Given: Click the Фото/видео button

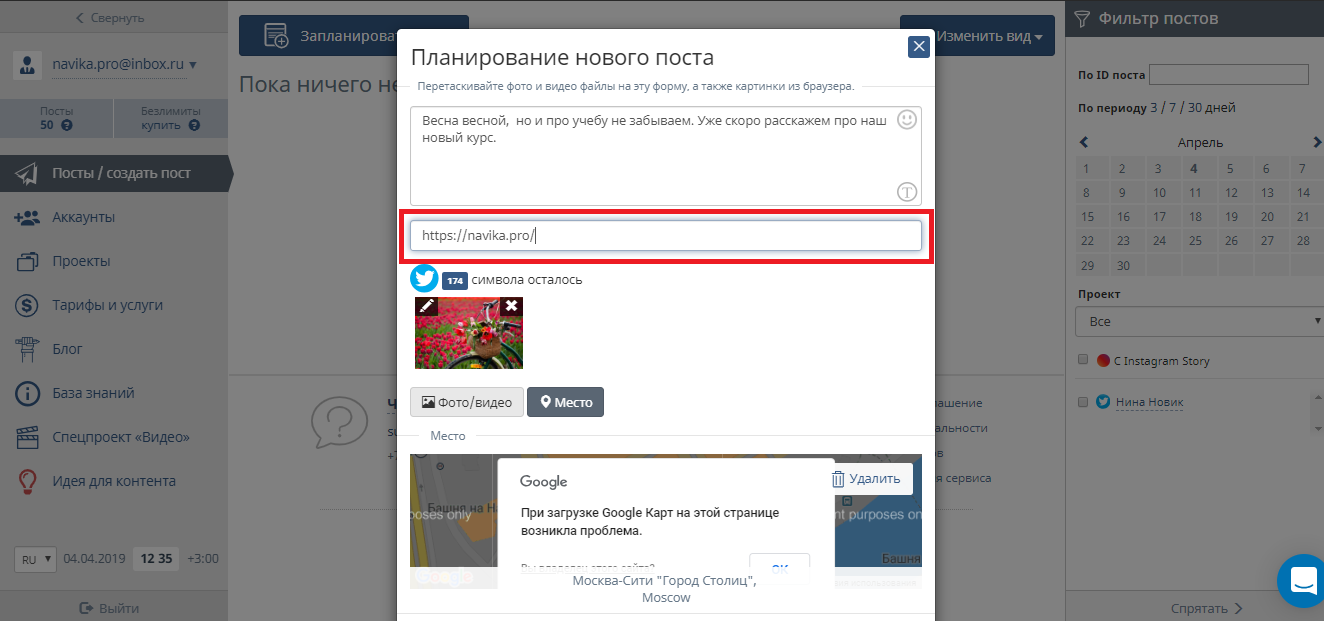Looking at the screenshot, I should pyautogui.click(x=466, y=402).
